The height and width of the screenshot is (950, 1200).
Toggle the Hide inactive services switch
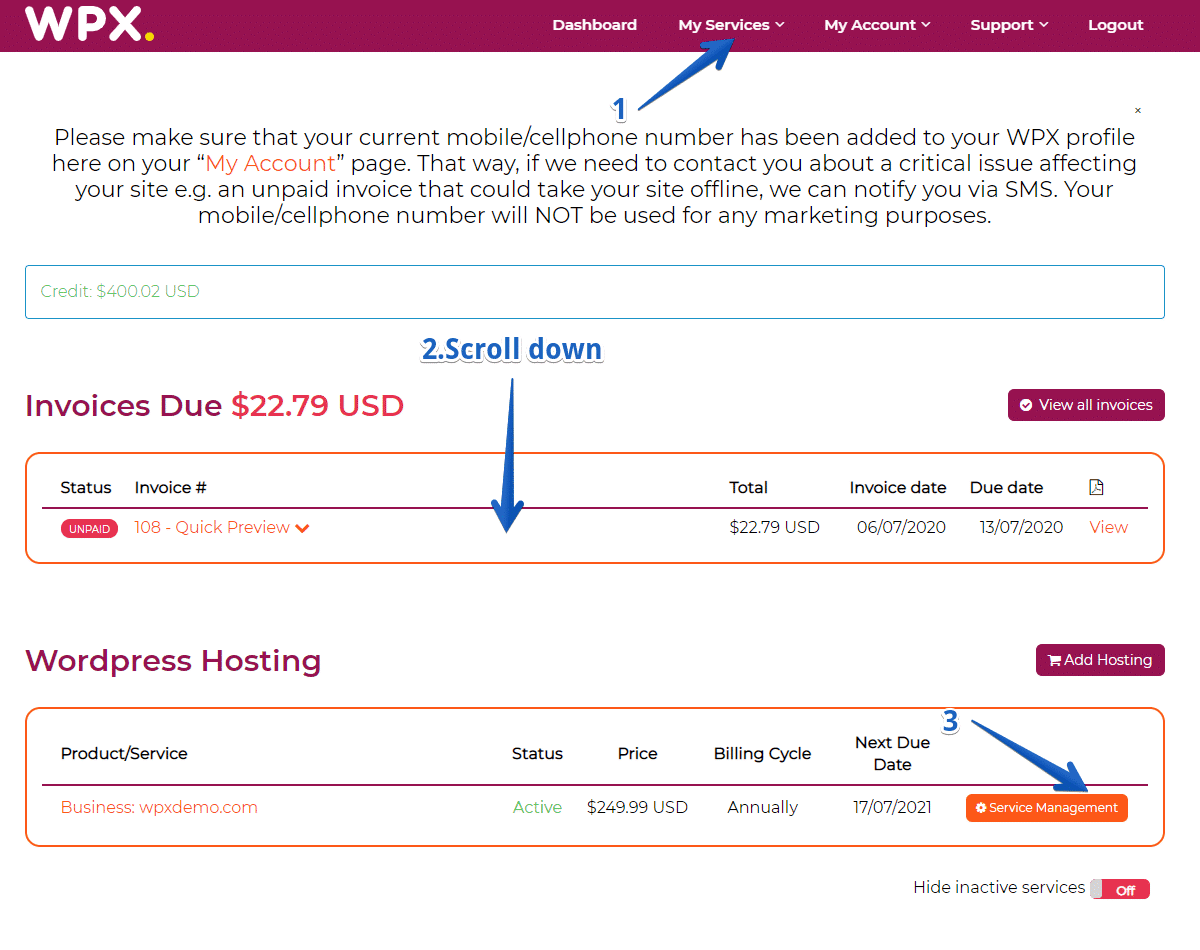pos(1120,889)
